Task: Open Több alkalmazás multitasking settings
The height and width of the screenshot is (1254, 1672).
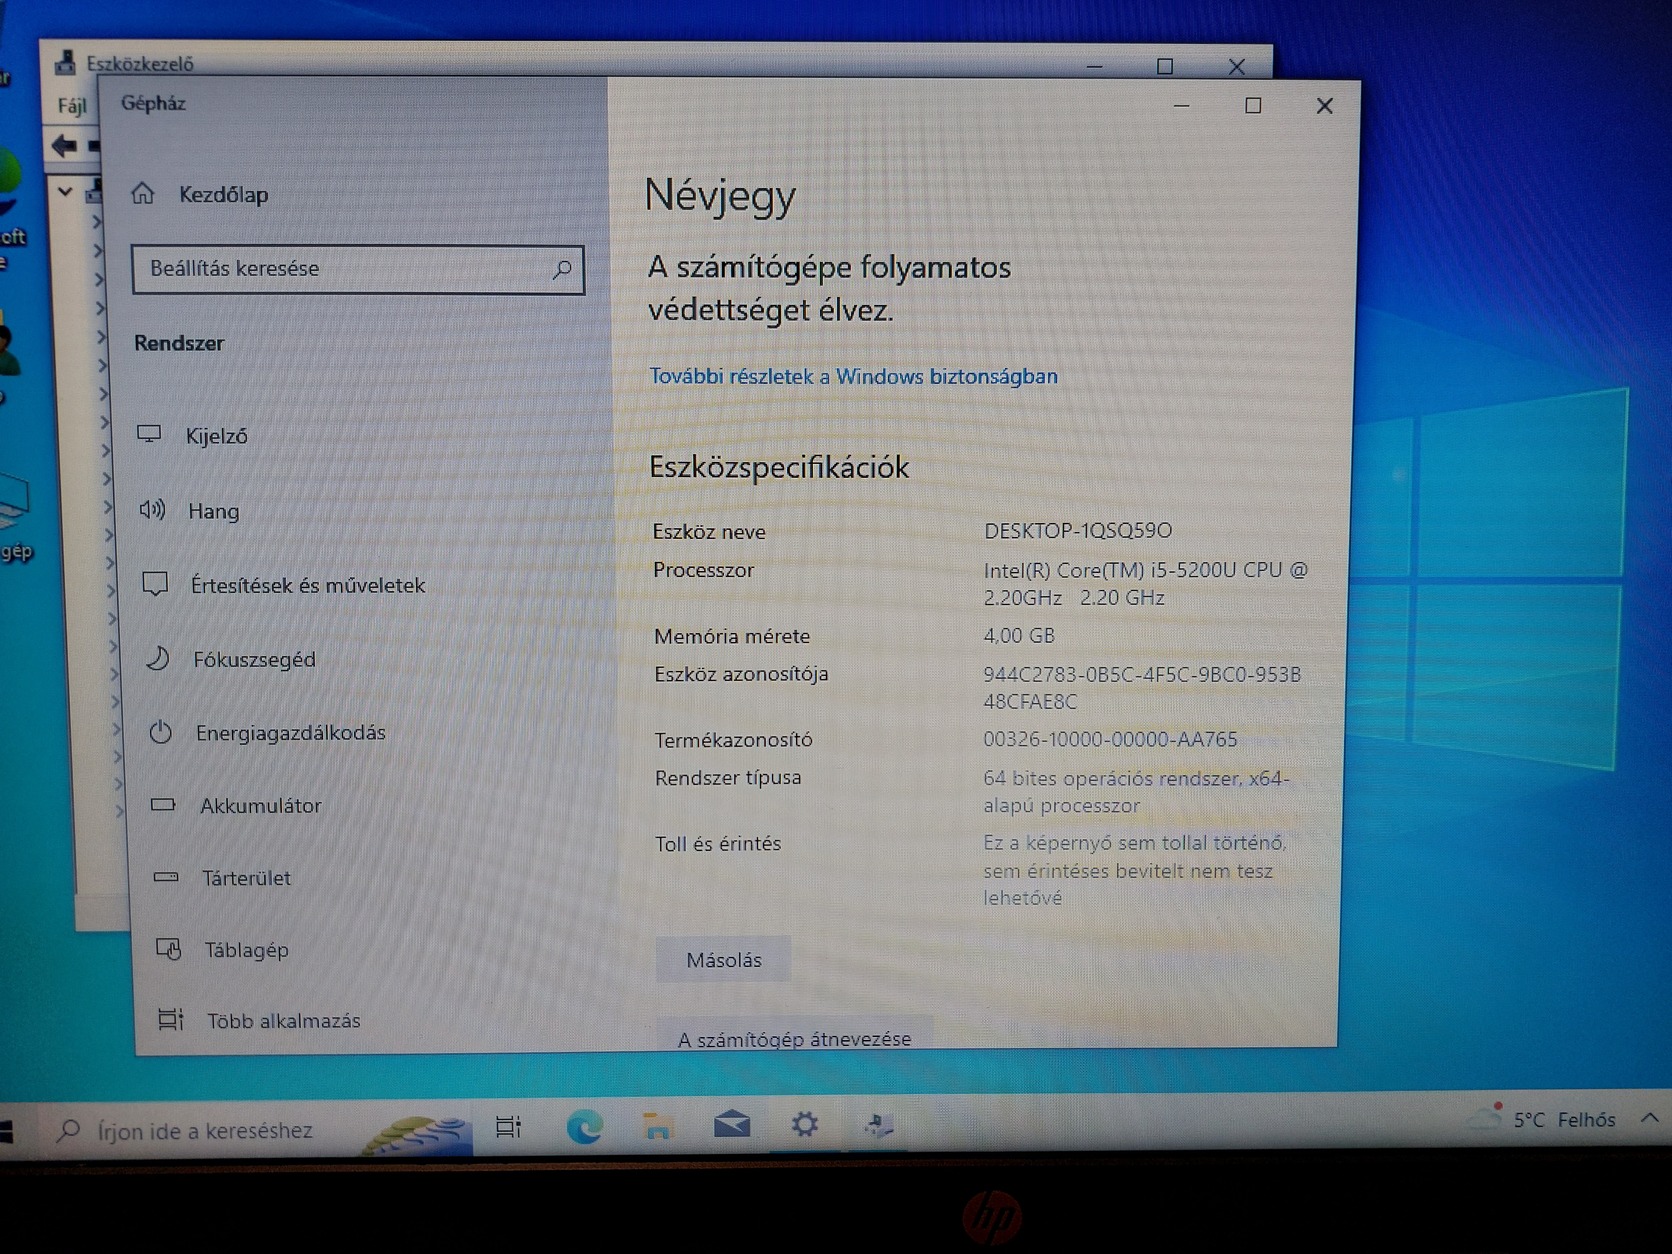Action: tap(259, 1020)
